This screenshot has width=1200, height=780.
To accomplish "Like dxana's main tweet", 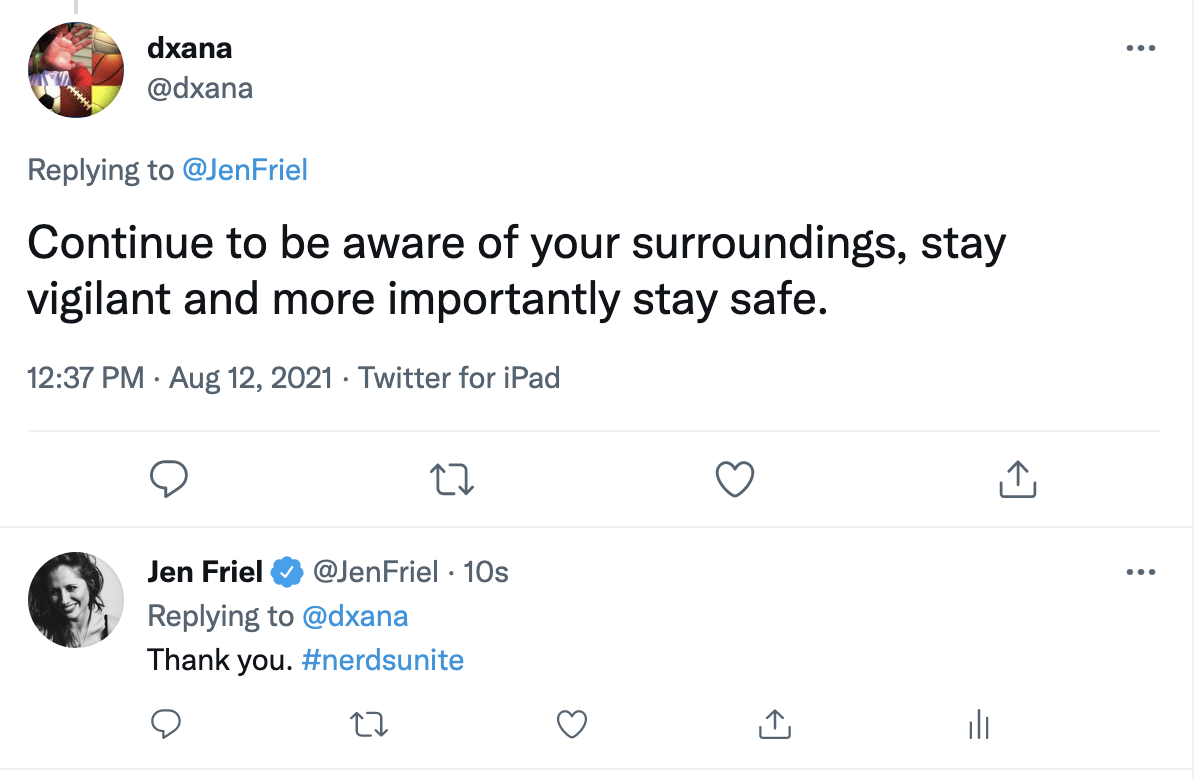I will (x=736, y=480).
